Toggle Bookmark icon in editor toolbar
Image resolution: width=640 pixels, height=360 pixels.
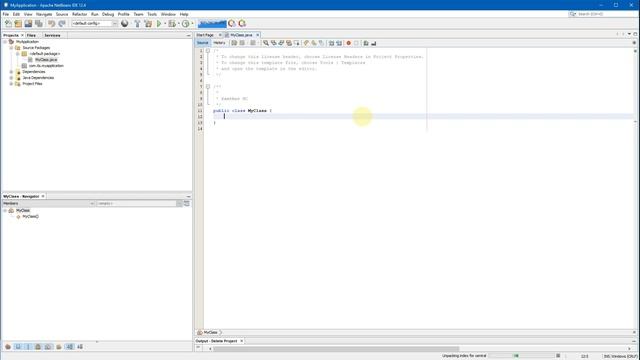[x=321, y=43]
